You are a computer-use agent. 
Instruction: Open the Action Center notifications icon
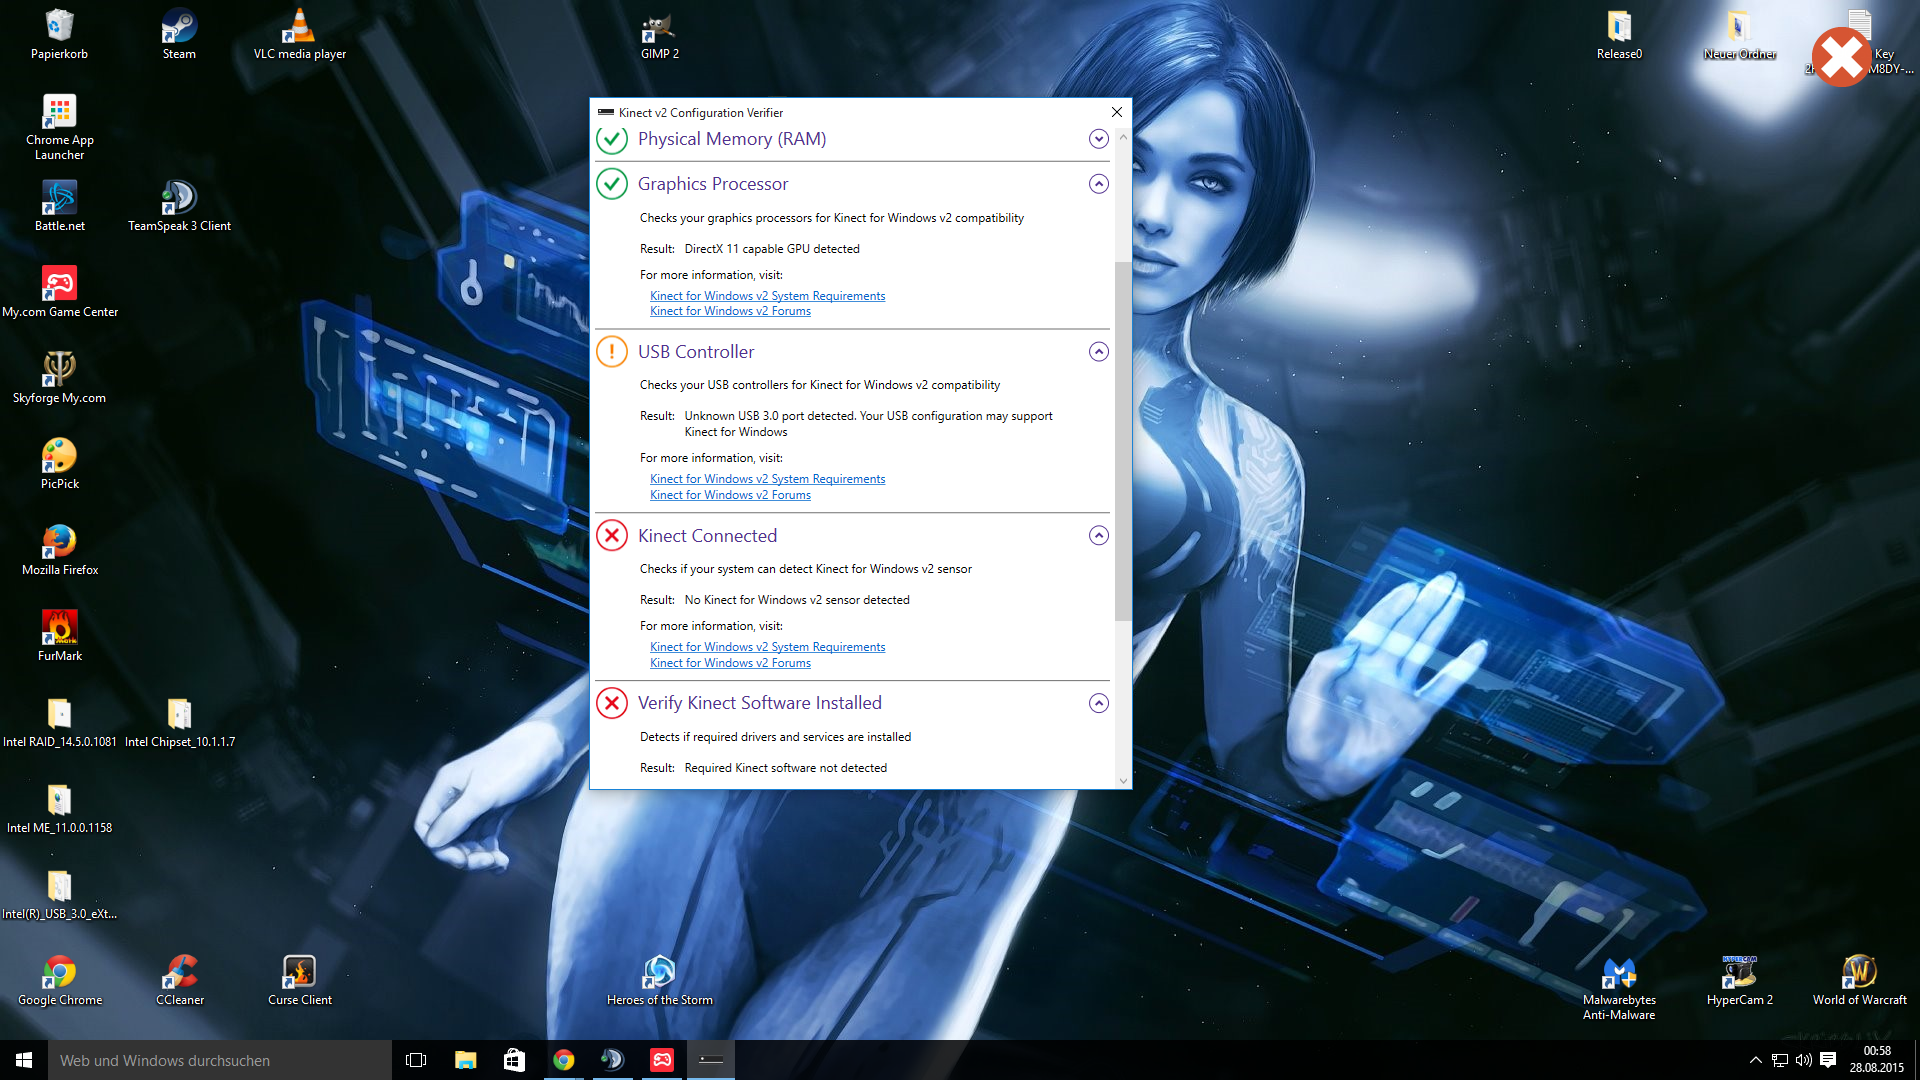pos(1828,1060)
